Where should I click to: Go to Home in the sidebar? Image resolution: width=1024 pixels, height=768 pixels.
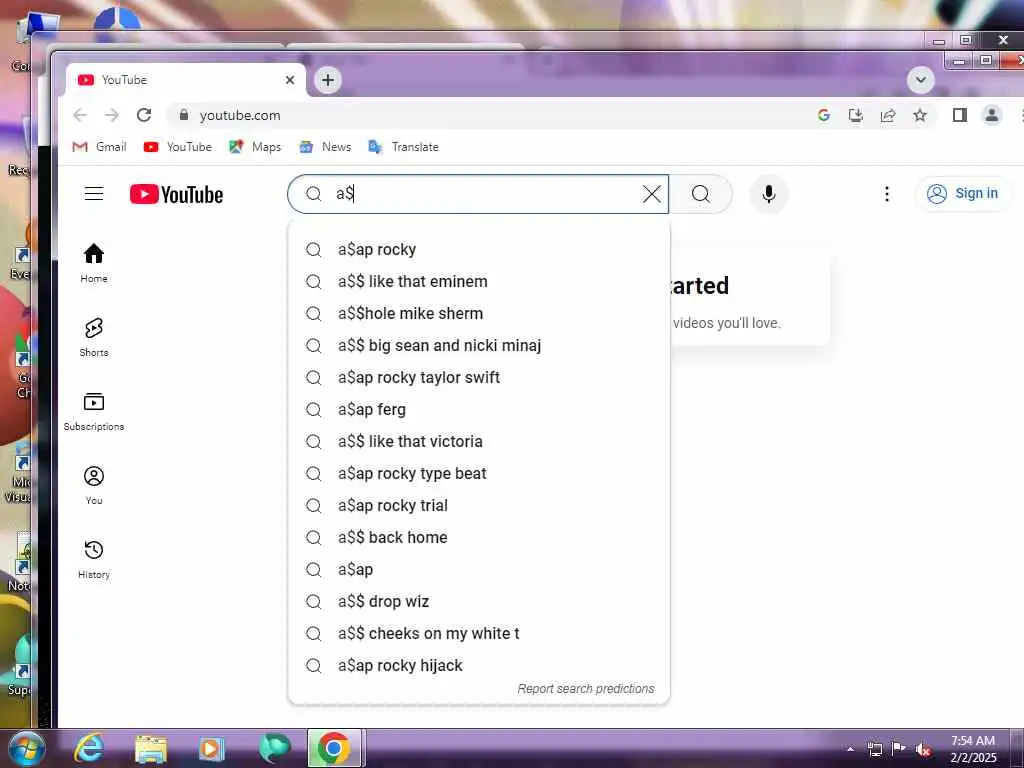[94, 263]
